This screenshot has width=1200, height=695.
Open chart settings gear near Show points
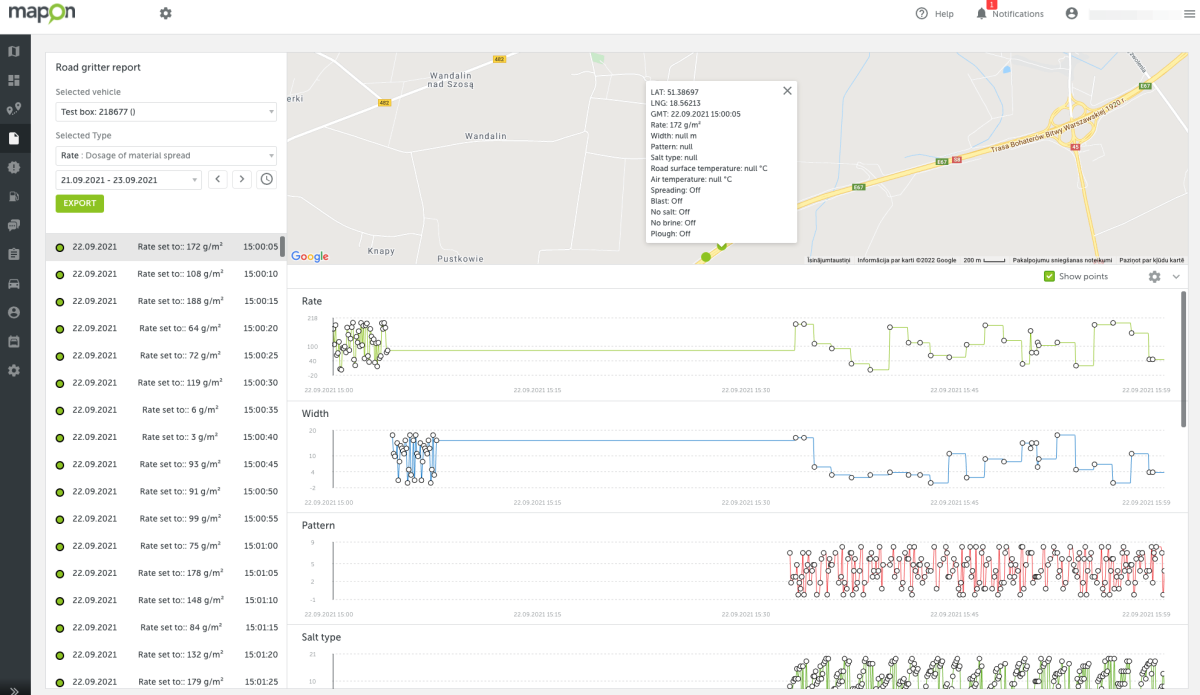1154,277
